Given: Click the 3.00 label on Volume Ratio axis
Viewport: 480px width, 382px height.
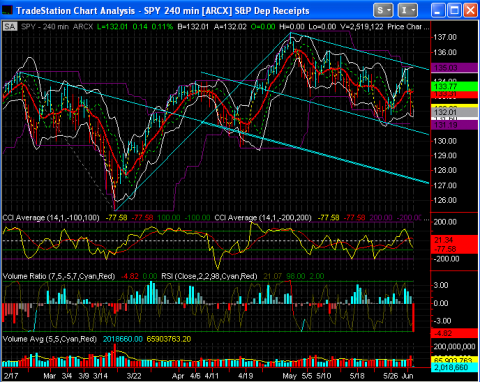Looking at the screenshot, I should click(x=440, y=285).
